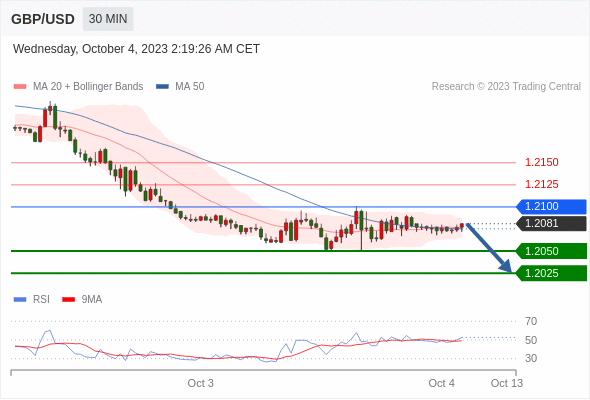The width and height of the screenshot is (590, 400).
Task: Click the blue RSI legend color swatch
Action: (20, 300)
